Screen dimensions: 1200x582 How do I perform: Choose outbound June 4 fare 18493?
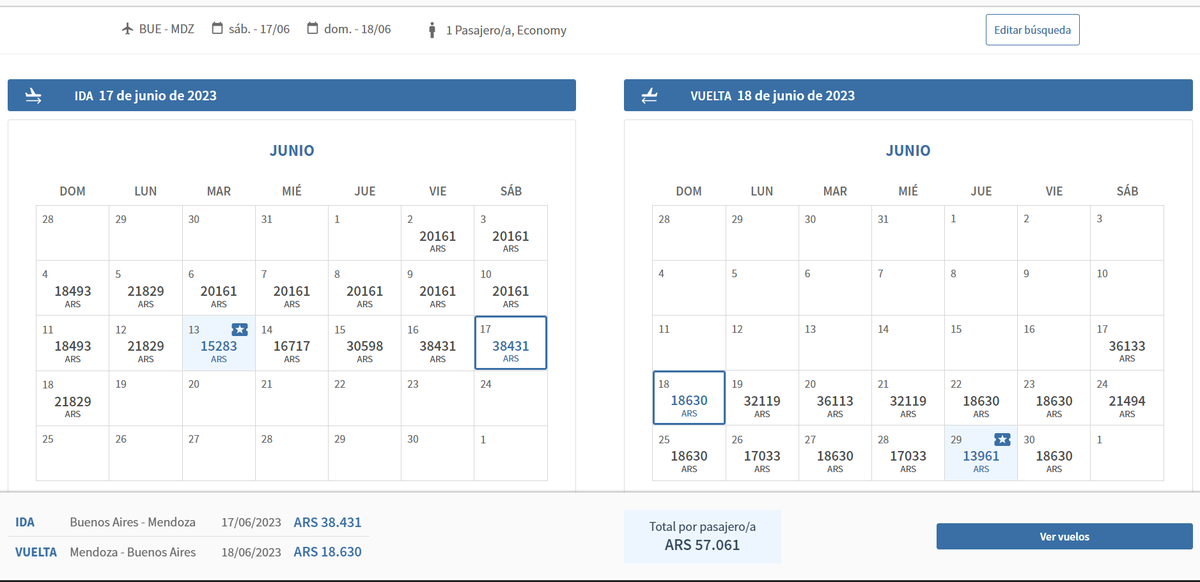pos(72,290)
